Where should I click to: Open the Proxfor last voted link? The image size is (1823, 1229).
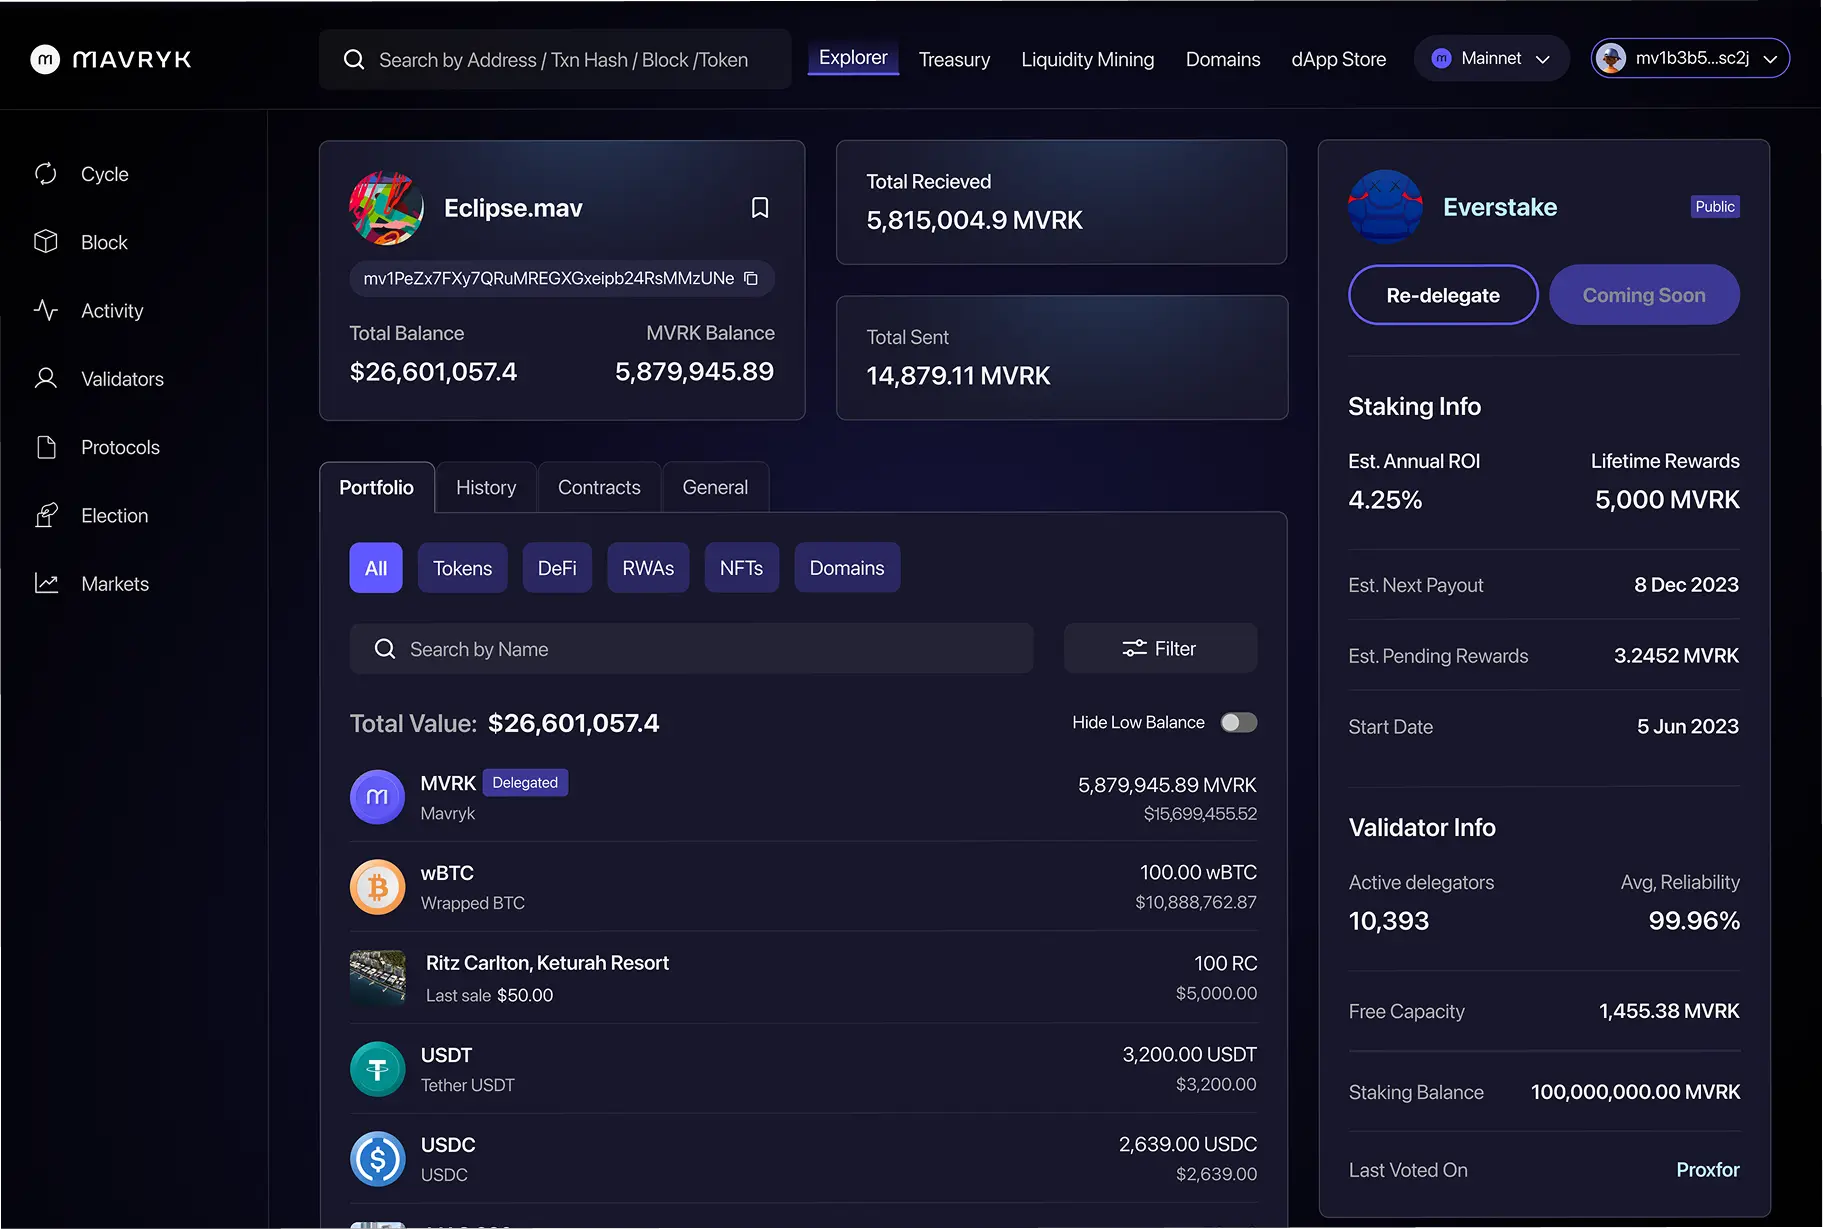point(1707,1170)
